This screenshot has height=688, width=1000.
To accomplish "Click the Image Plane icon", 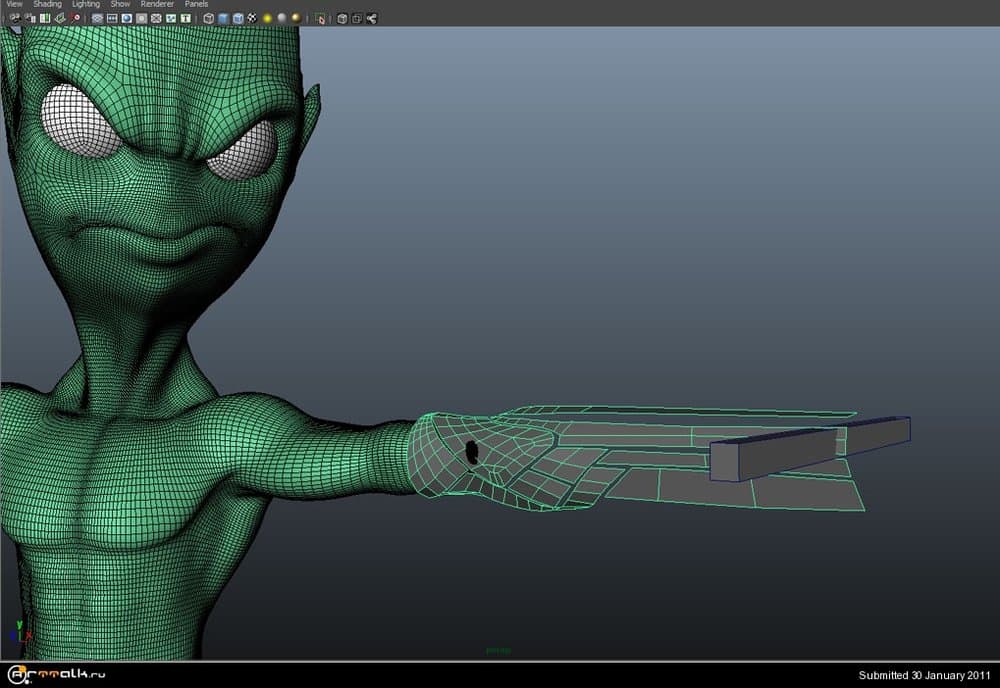I will click(x=60, y=18).
